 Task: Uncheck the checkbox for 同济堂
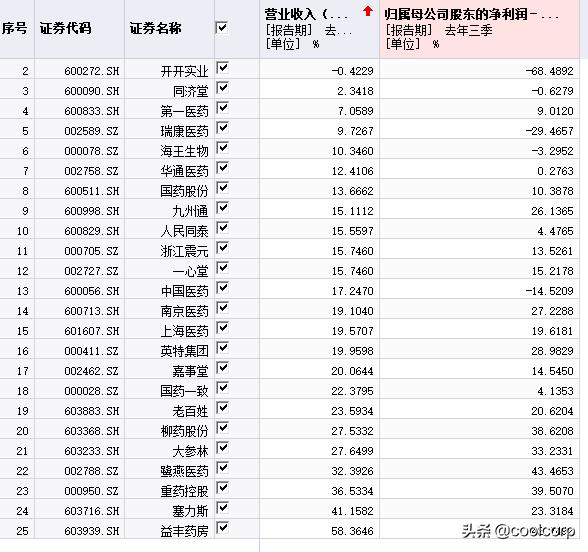(222, 88)
